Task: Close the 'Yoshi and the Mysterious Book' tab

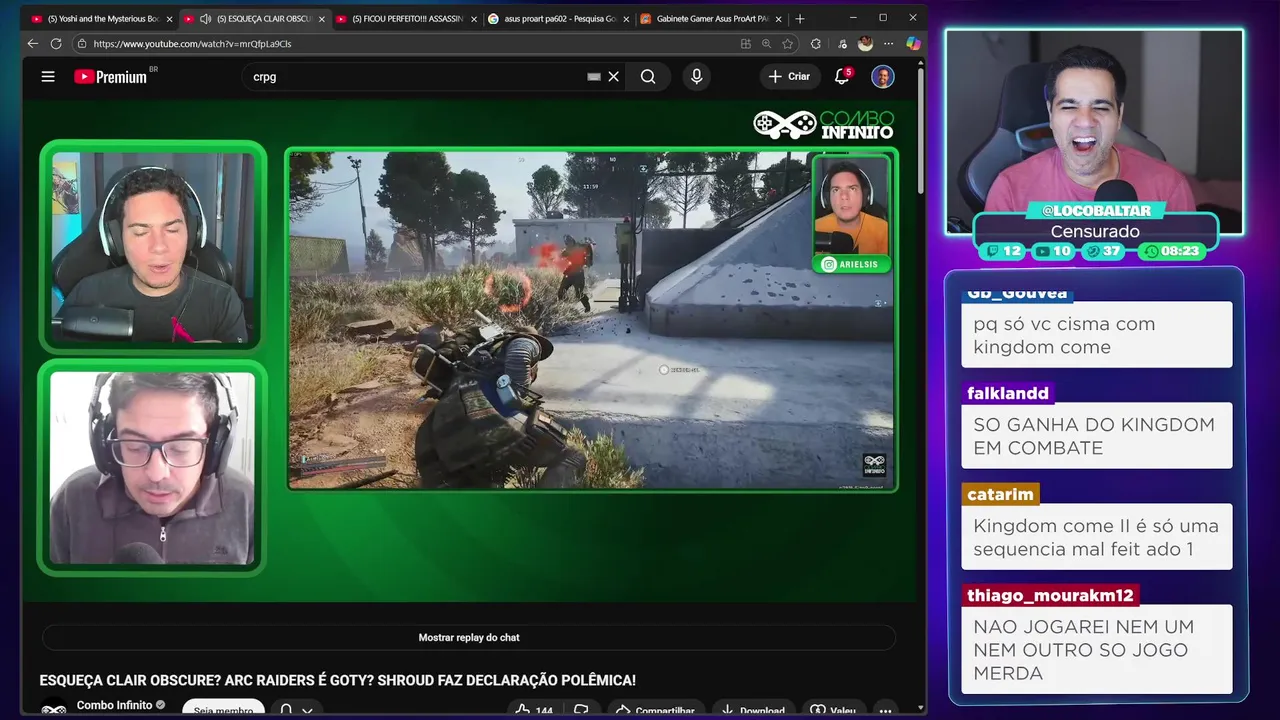Action: point(169,18)
